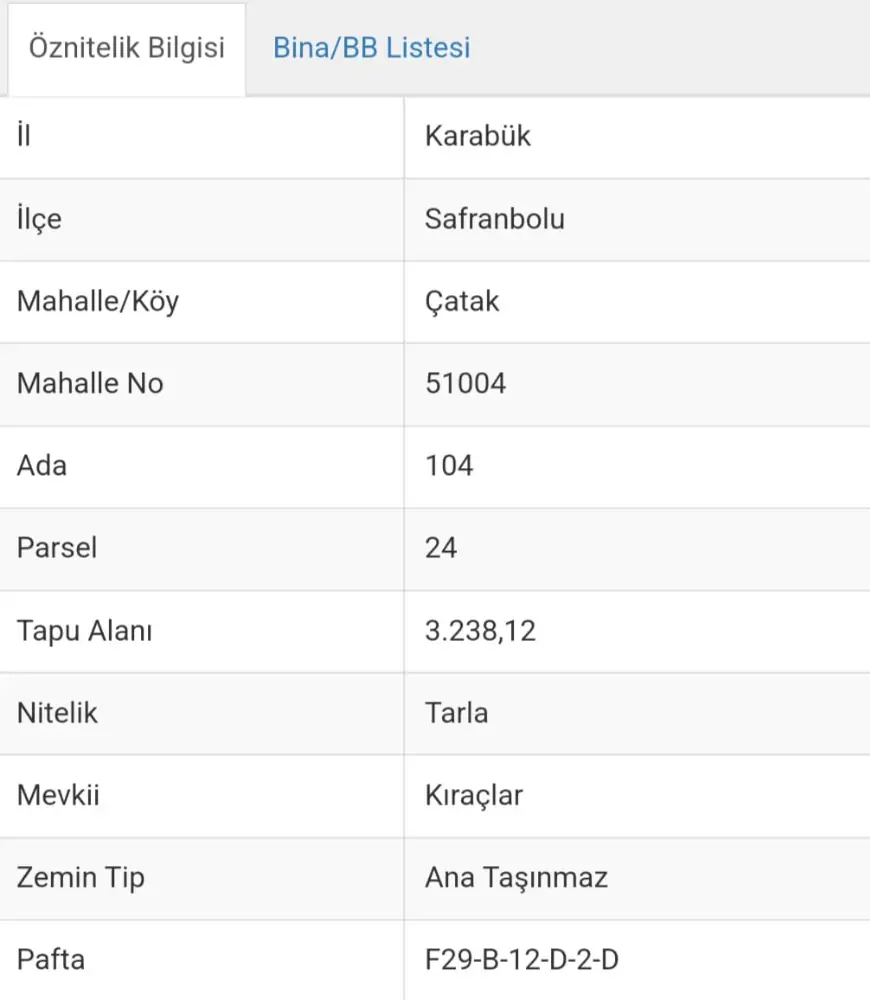Select the Pafta label cell
This screenshot has height=1000, width=870.
[51, 961]
